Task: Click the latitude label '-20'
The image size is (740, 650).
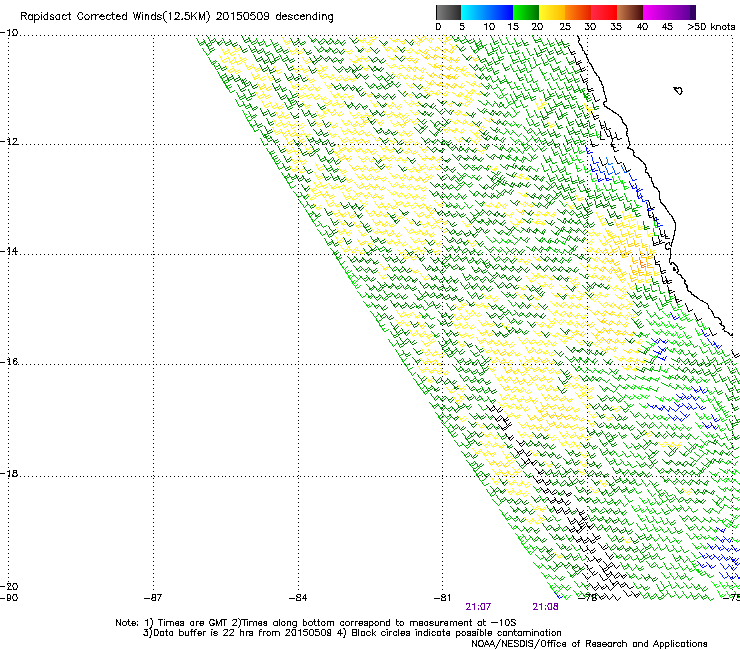Action: pyautogui.click(x=9, y=586)
